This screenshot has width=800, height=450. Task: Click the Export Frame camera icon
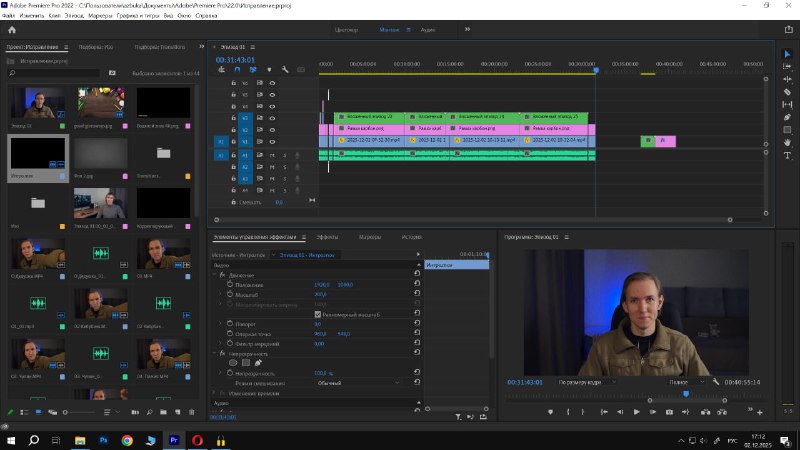pyautogui.click(x=669, y=412)
